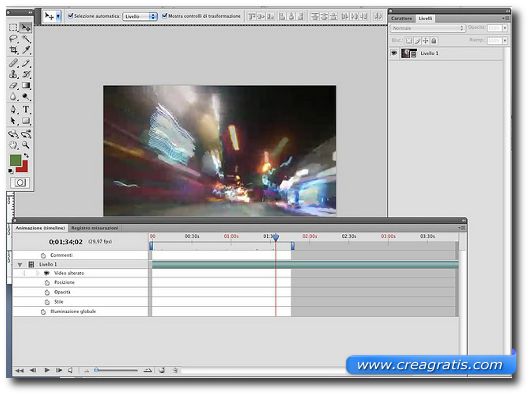Step forward to the next frame
The width and height of the screenshot is (530, 396).
59,370
